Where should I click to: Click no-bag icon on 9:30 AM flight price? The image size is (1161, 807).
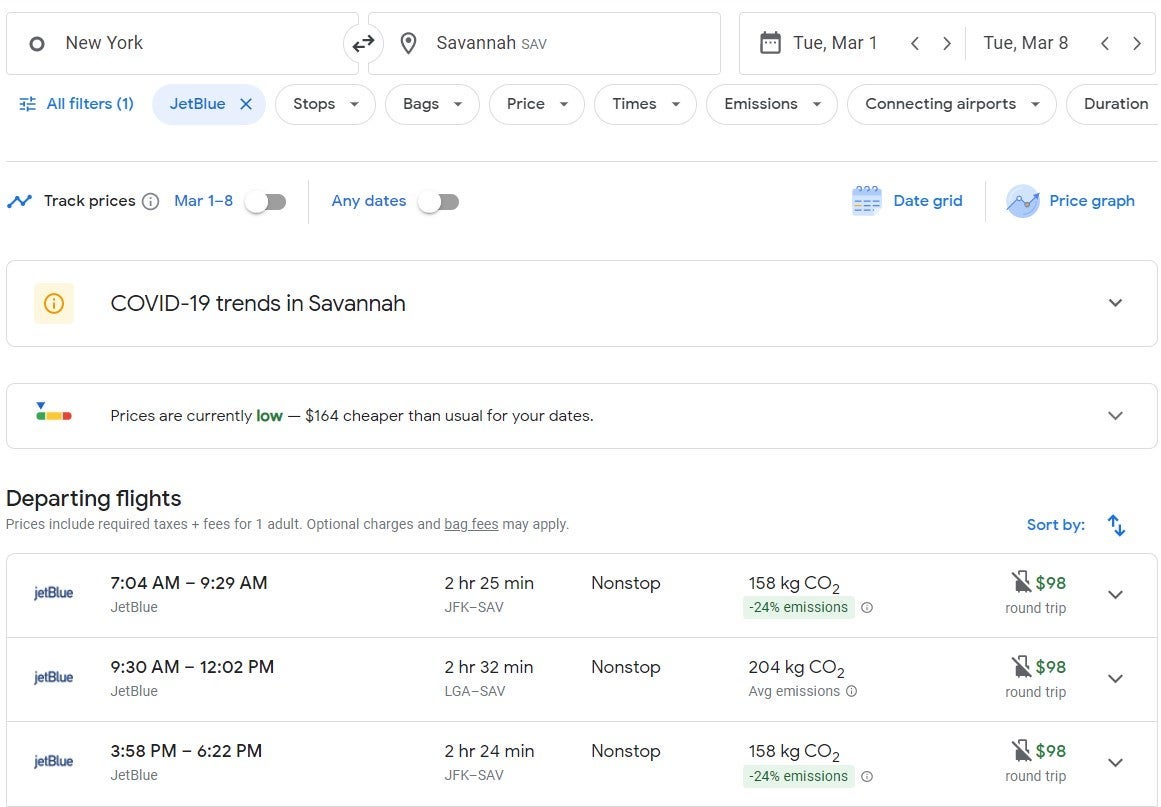click(1021, 666)
